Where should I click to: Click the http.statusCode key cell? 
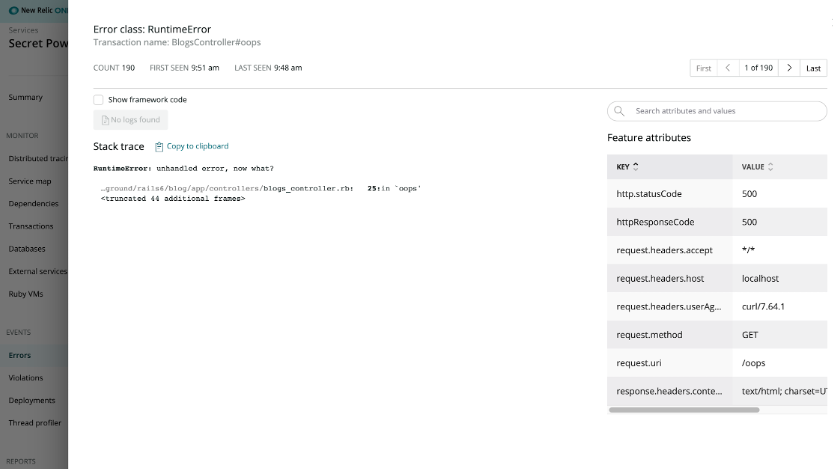tap(669, 194)
